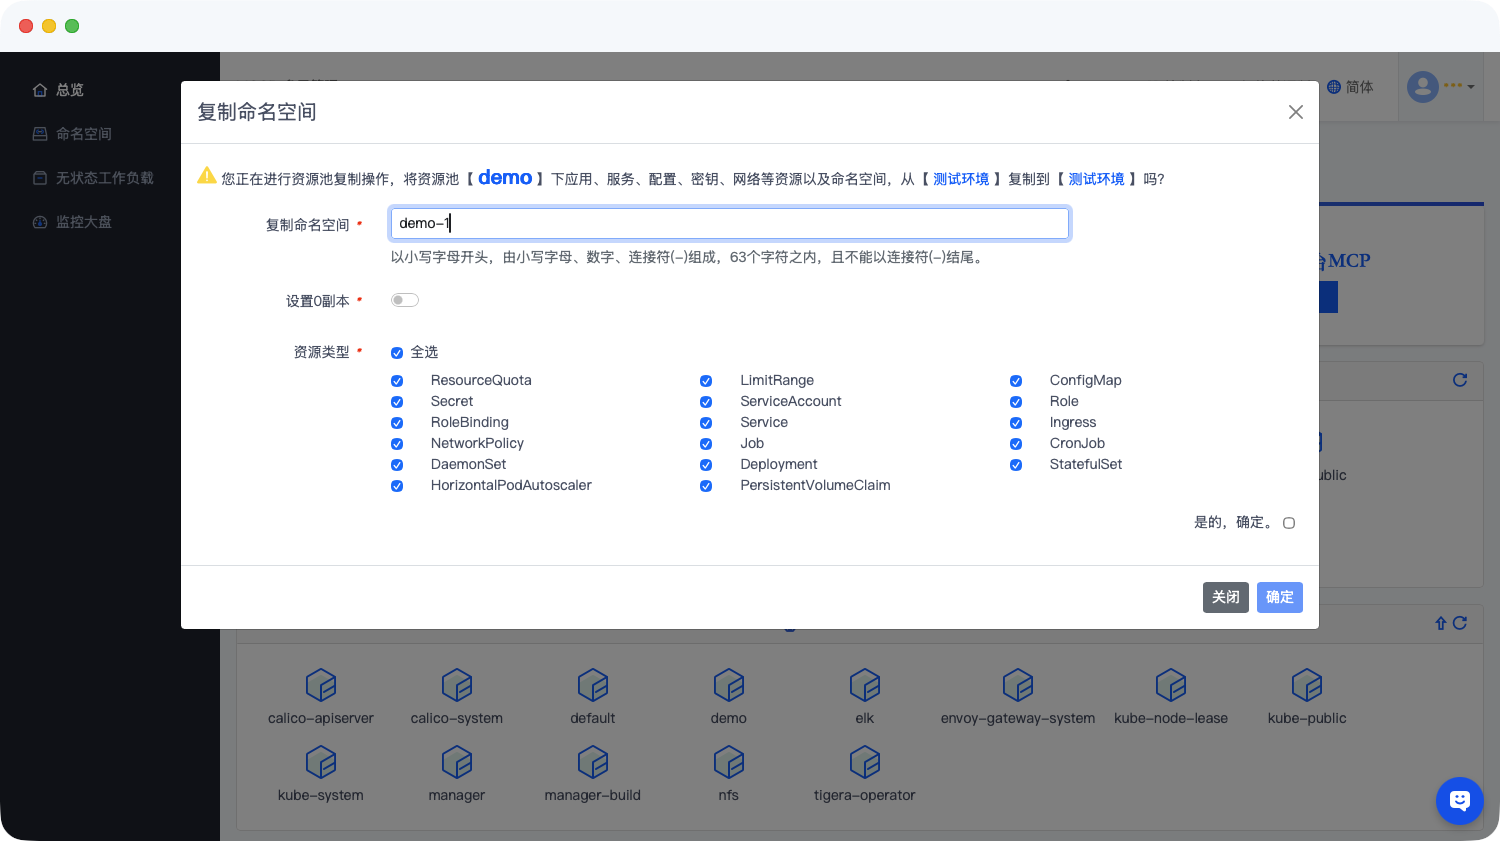Screen dimensions: 1500x841
Task: Close the 复制命名空间 dialog with X
Action: (x=1295, y=112)
